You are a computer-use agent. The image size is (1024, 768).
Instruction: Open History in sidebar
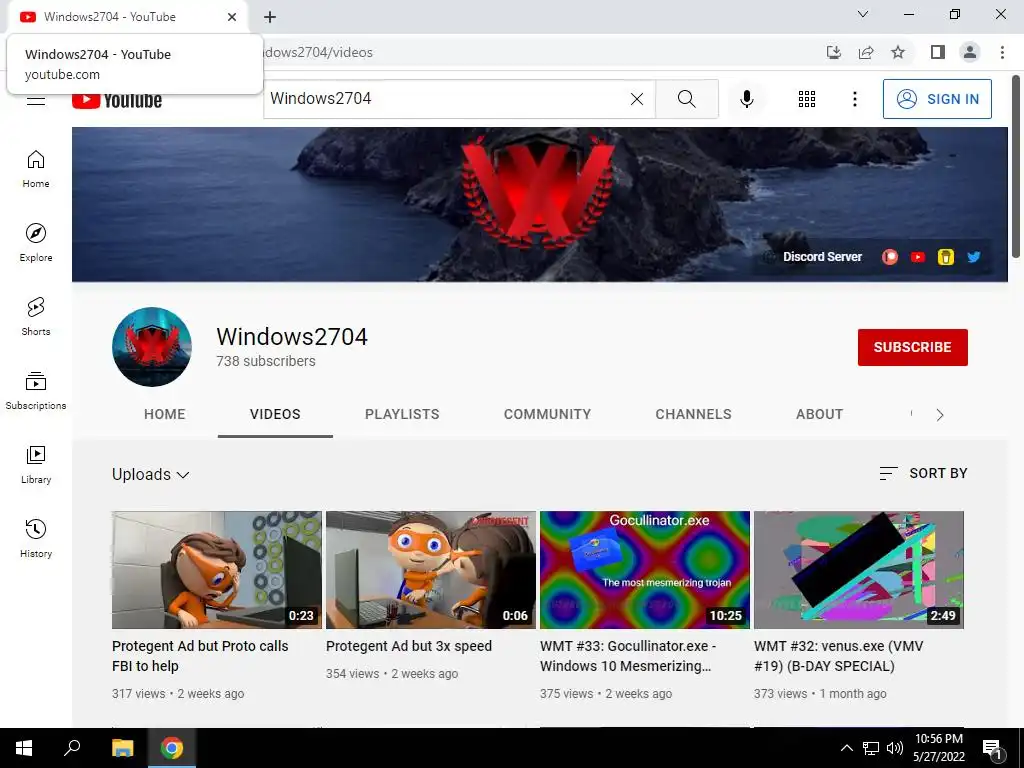pyautogui.click(x=36, y=538)
